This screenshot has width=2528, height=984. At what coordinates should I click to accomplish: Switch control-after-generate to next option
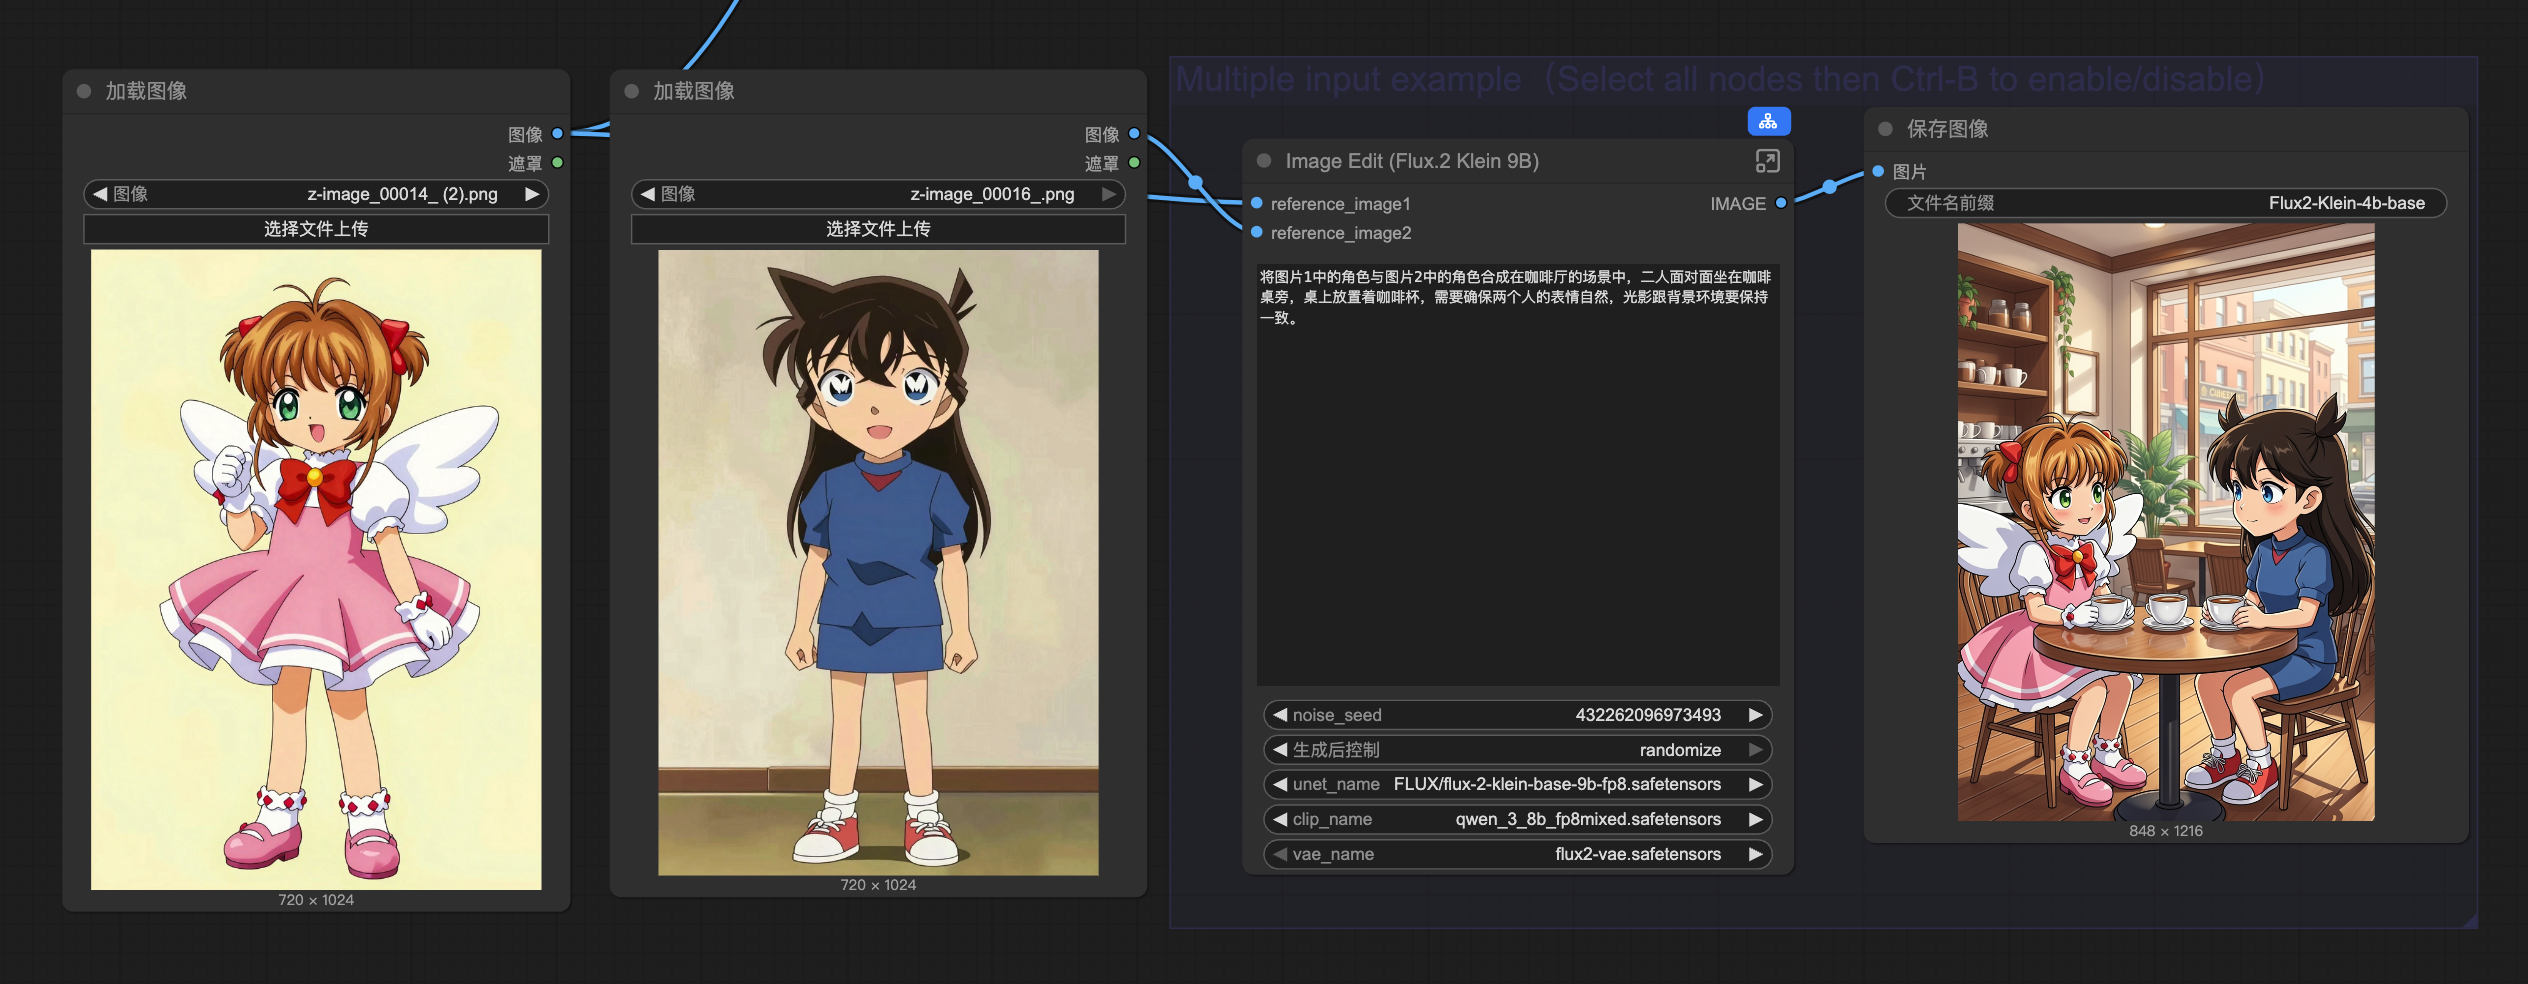tap(1756, 750)
